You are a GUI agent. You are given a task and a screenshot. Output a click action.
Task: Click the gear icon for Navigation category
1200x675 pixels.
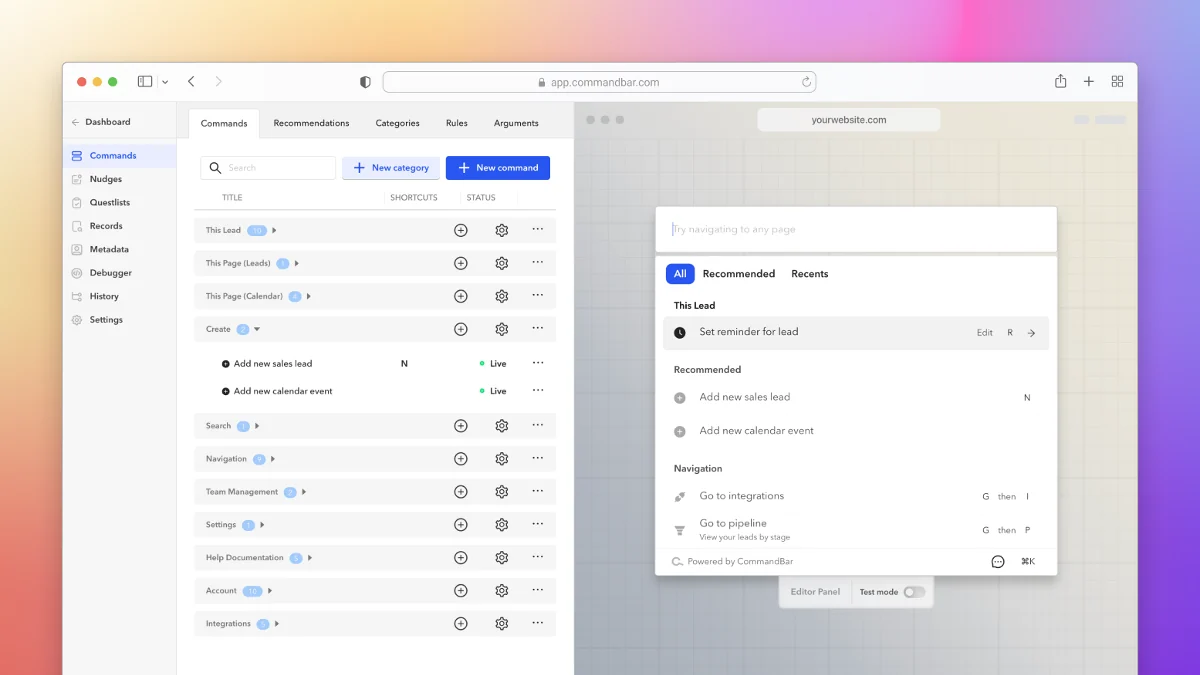tap(502, 459)
